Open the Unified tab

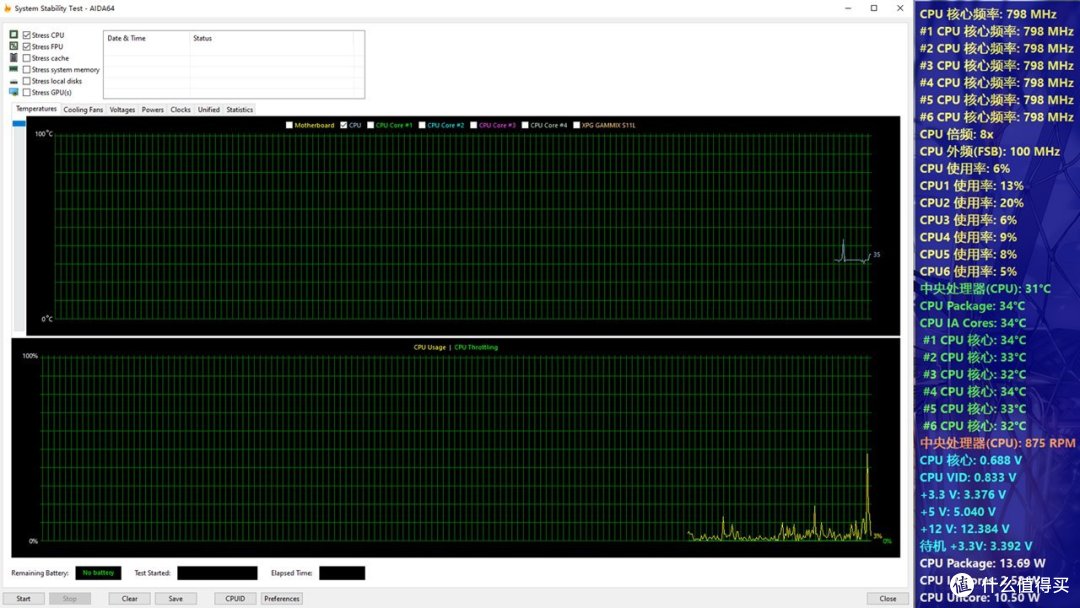coord(209,109)
